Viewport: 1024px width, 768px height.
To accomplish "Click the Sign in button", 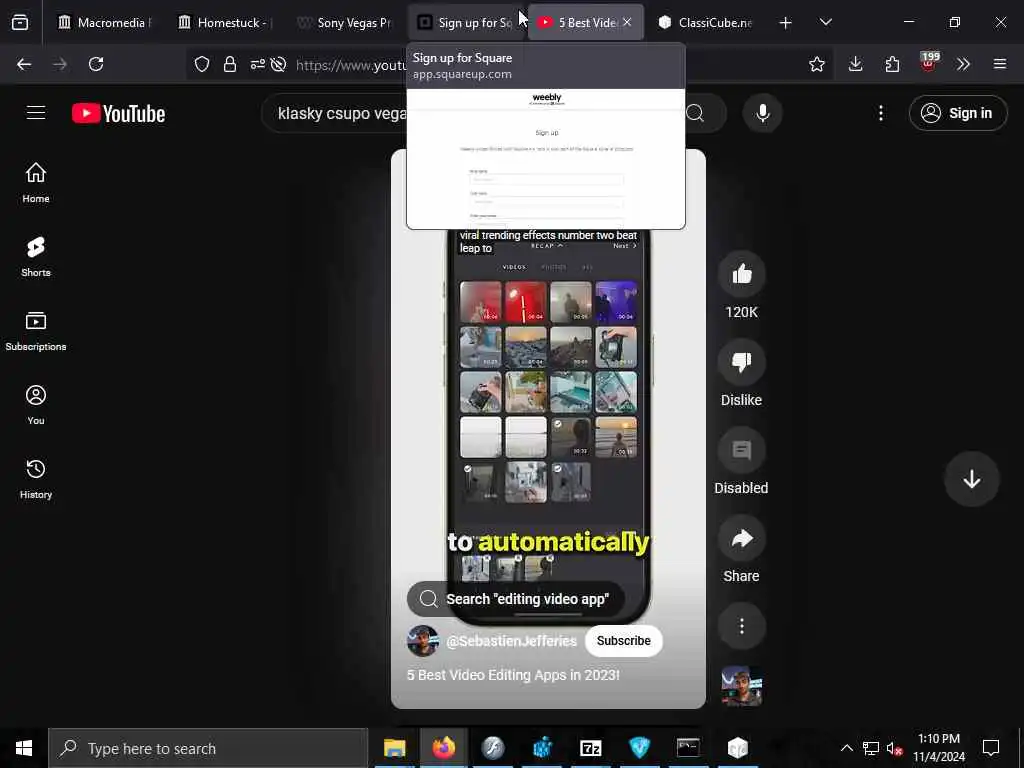I will pos(957,113).
